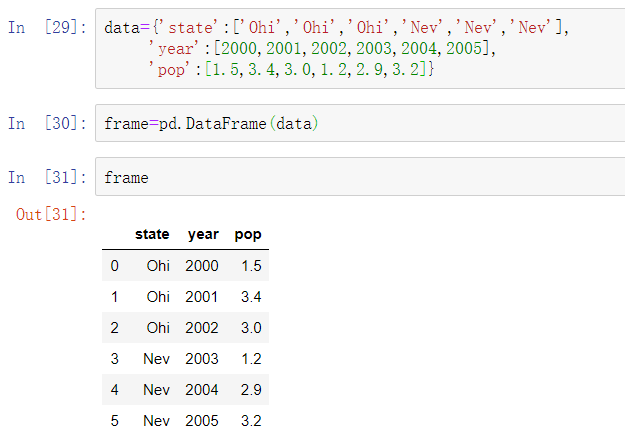Screen dimensions: 625x439
Task: Click the In [31] prompt label
Action: pos(47,177)
